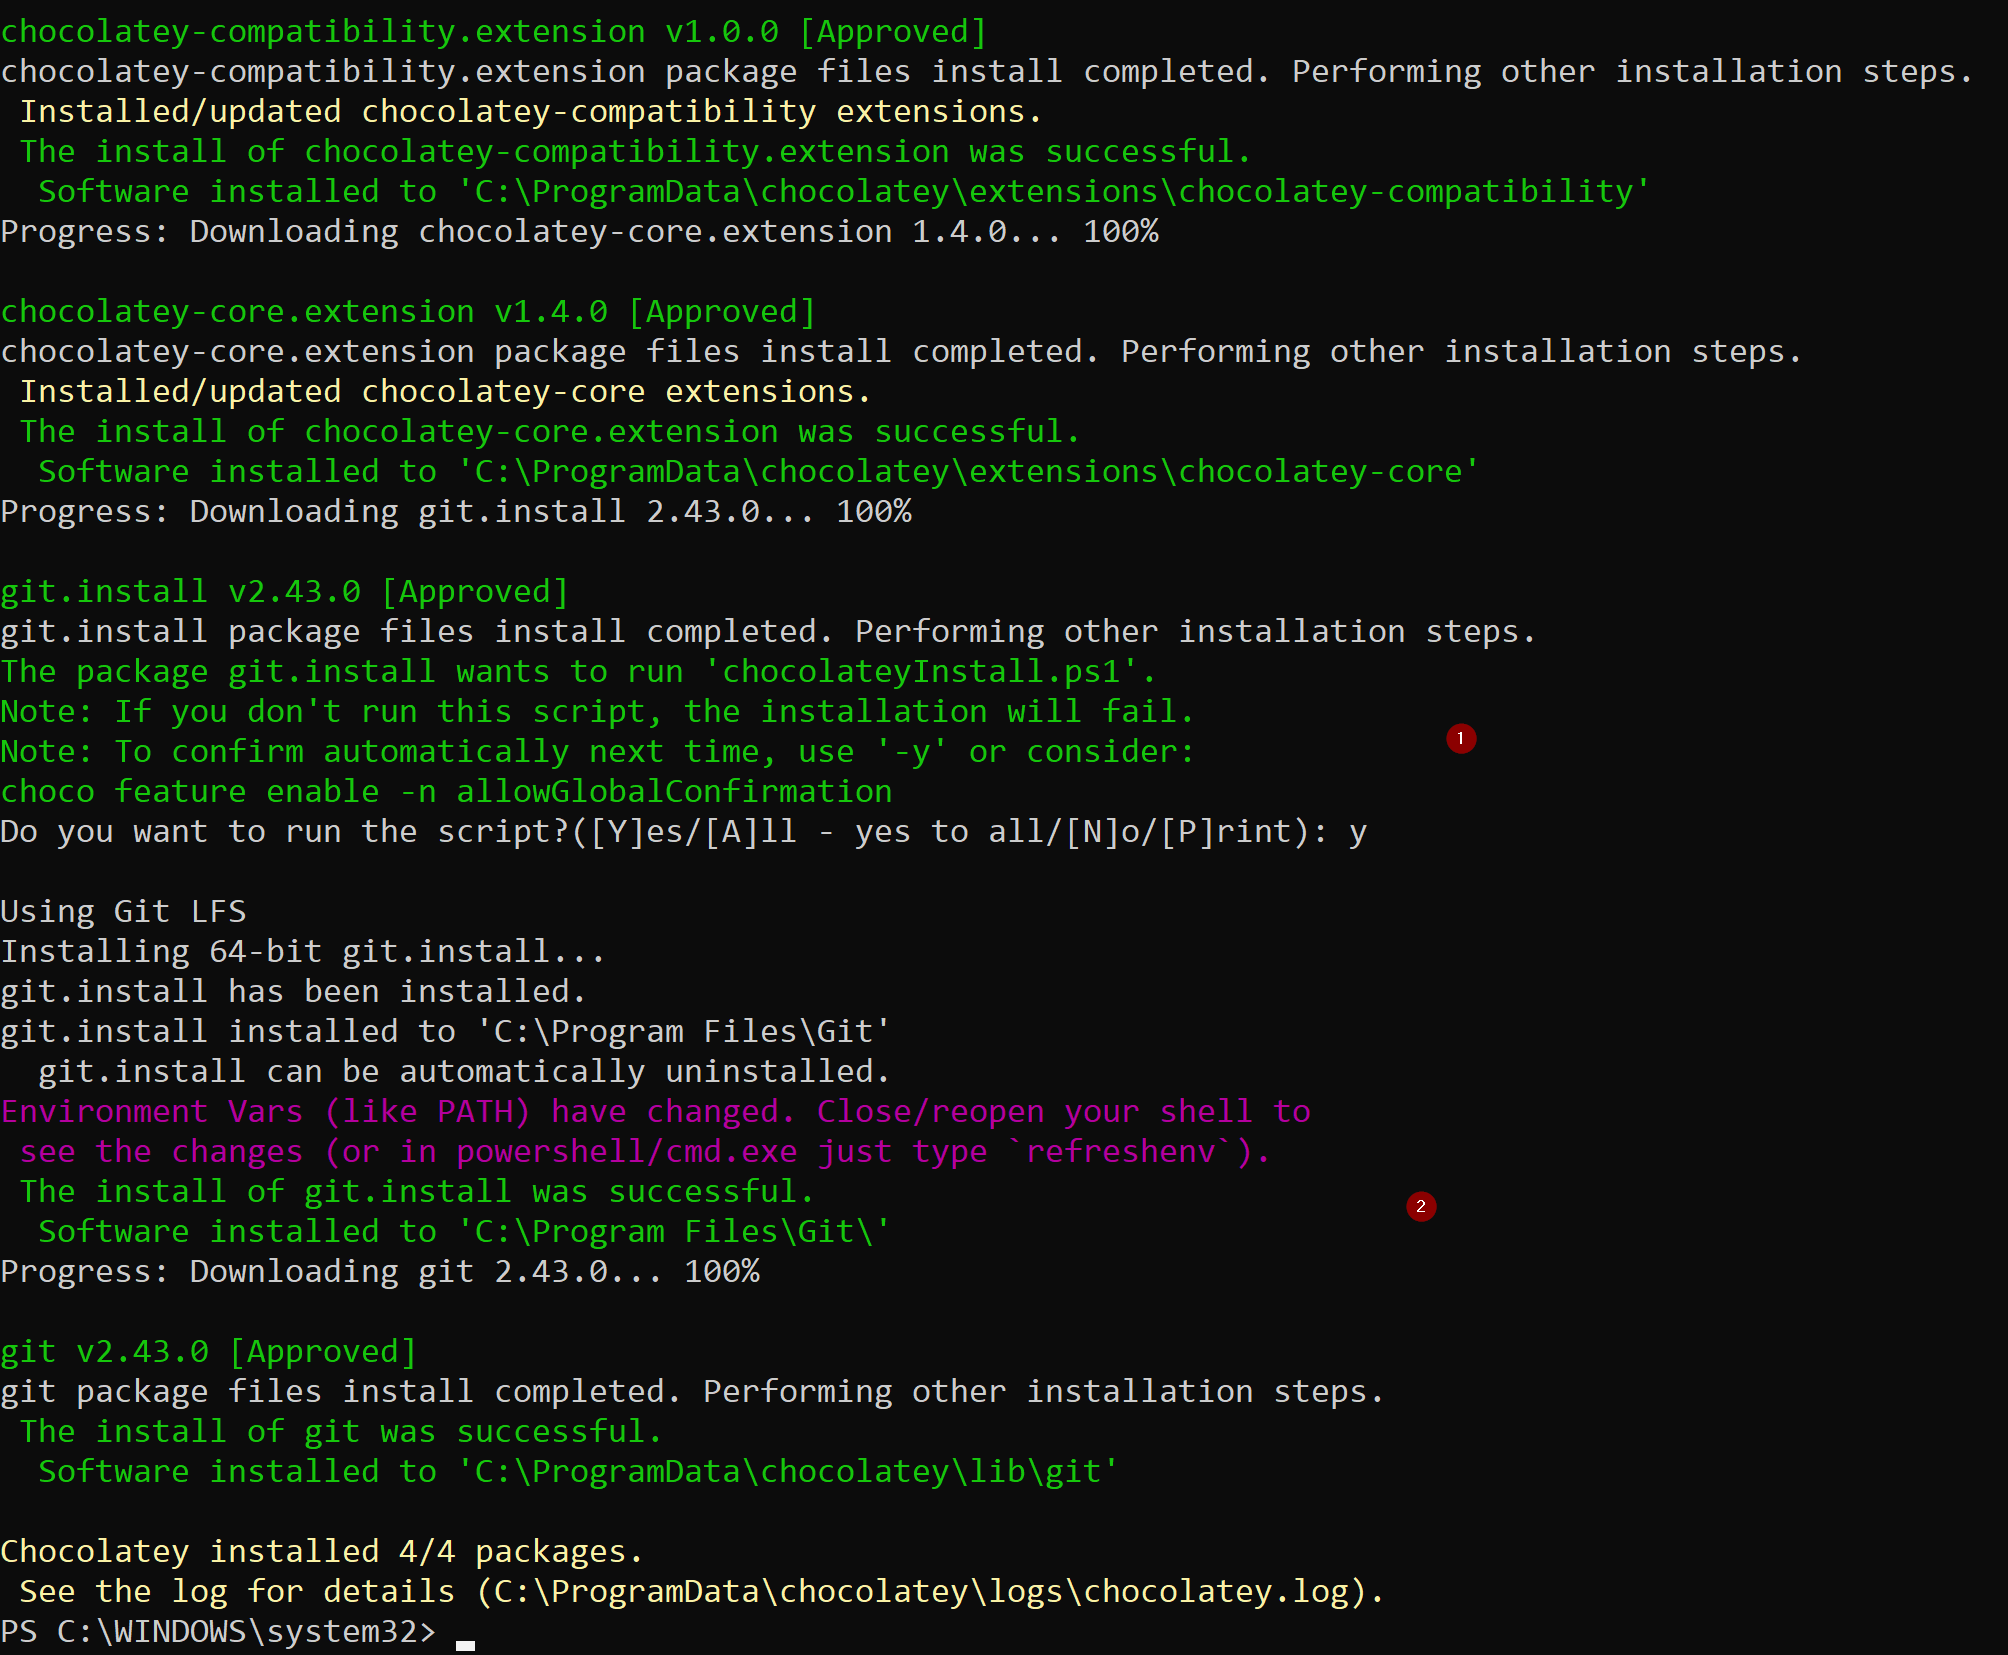Click 'Installing 64-bit git.install...' line
Image resolution: width=2008 pixels, height=1655 pixels.
point(303,952)
